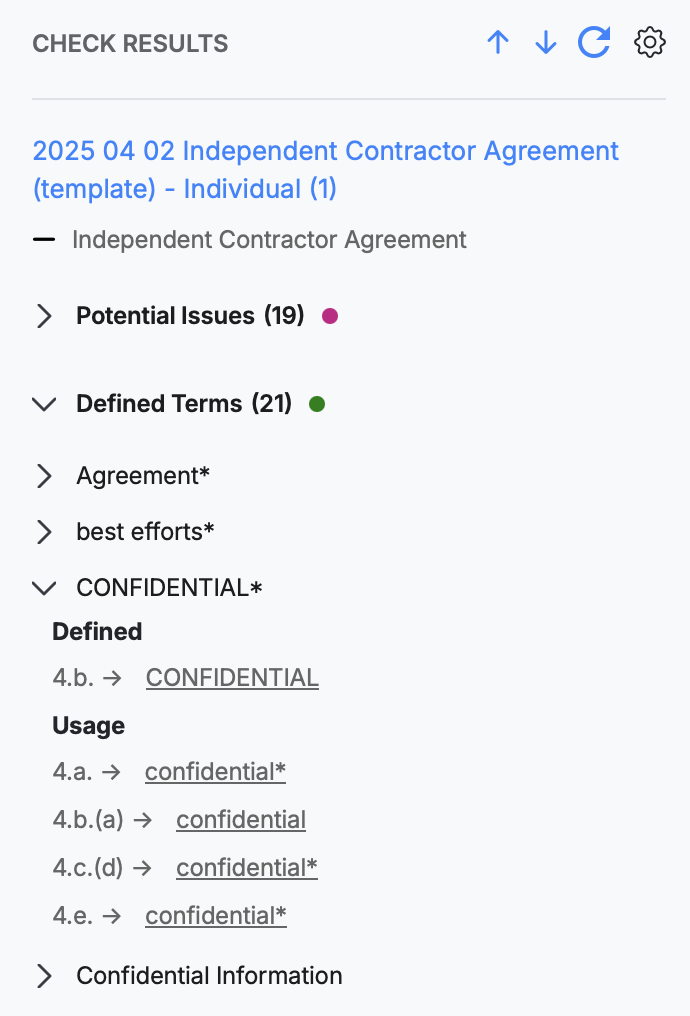690x1016 pixels.
Task: Expand the Agreement* term entry
Action: [x=44, y=476]
